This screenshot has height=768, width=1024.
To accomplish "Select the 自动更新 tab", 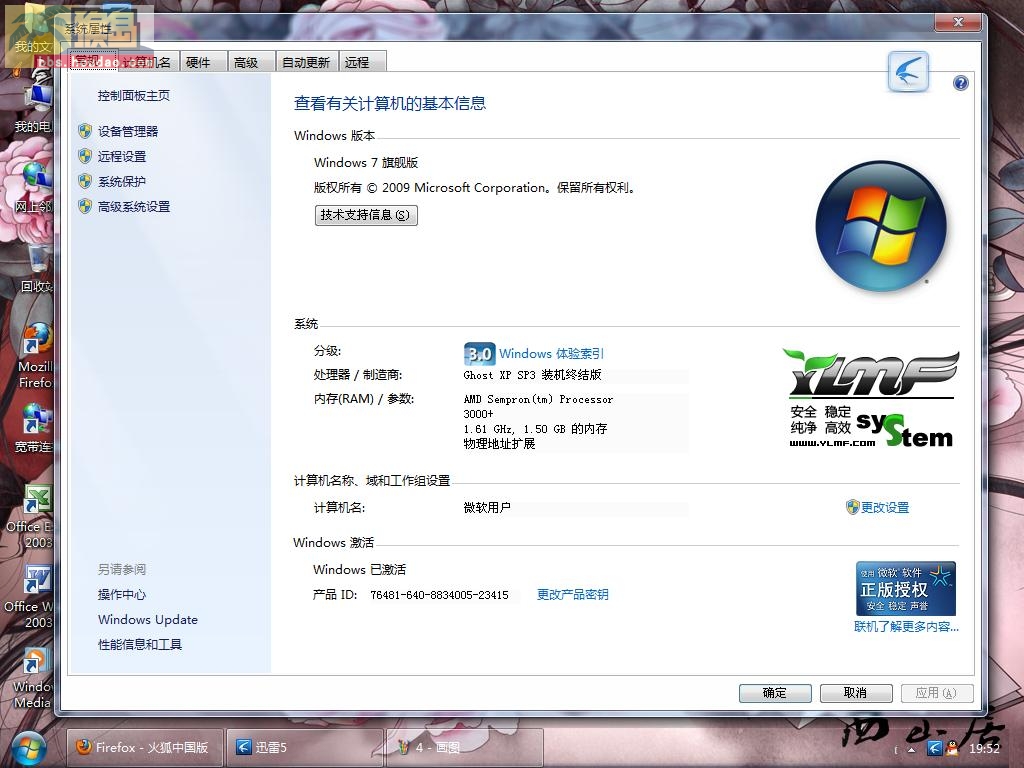I will click(x=306, y=62).
